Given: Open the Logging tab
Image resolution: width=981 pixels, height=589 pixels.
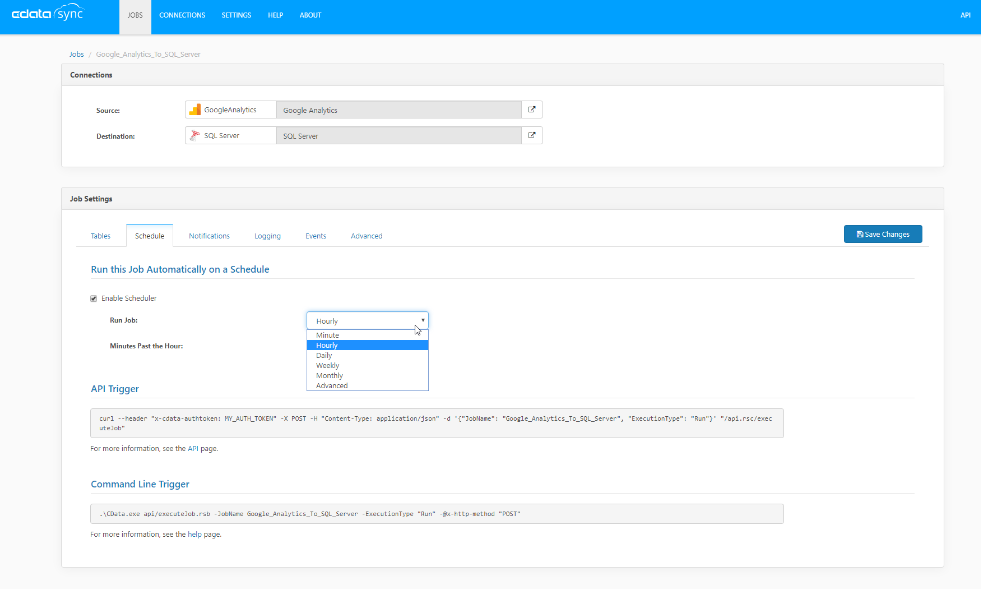Looking at the screenshot, I should (x=267, y=236).
